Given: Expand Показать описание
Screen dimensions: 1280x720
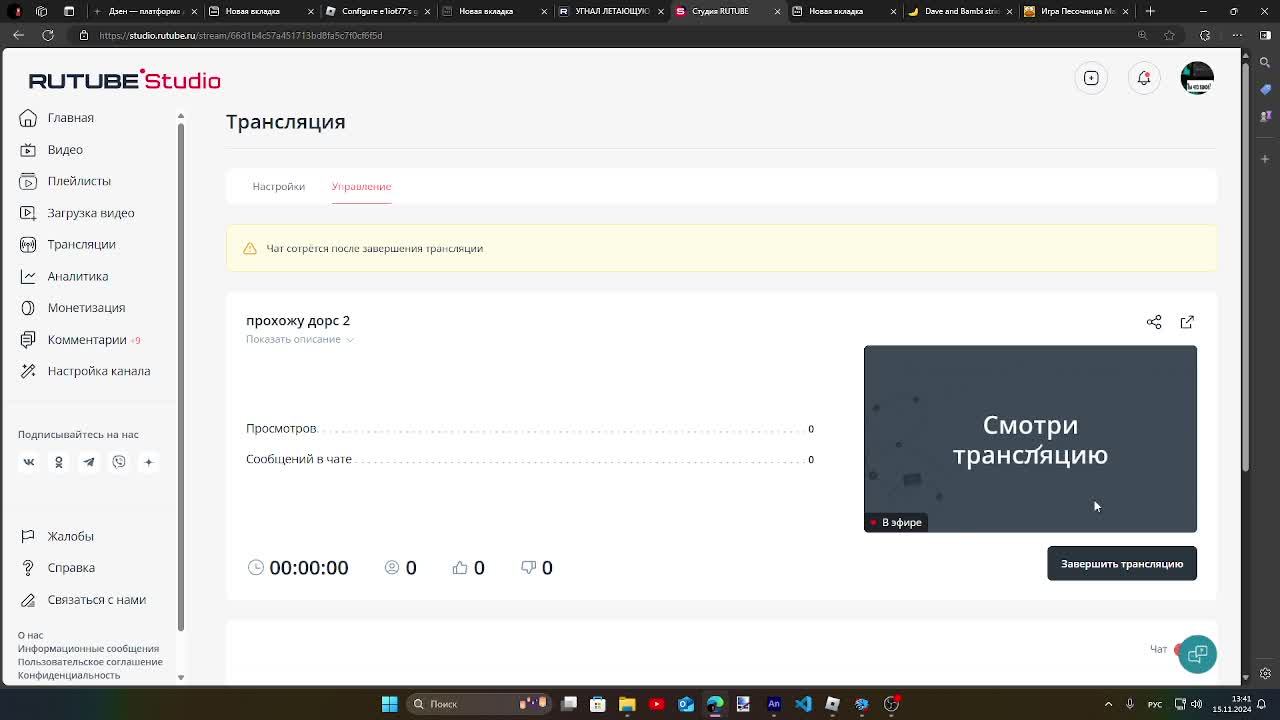Looking at the screenshot, I should click(299, 339).
